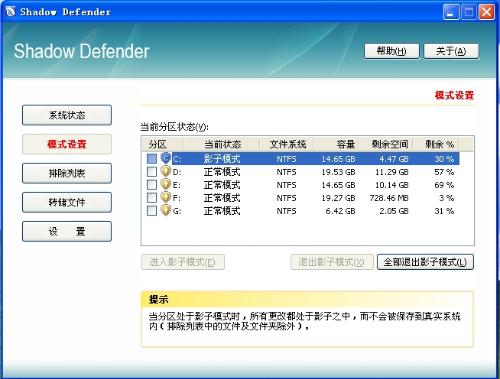Tick the checkbox for partition C:

click(152, 159)
